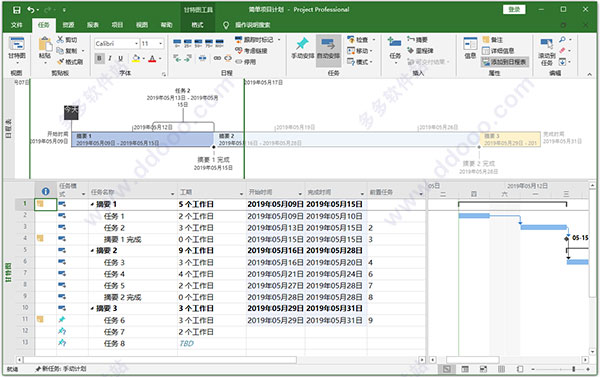Image resolution: width=600 pixels, height=377 pixels.
Task: Click the Notes (备注) icon
Action: click(486, 39)
